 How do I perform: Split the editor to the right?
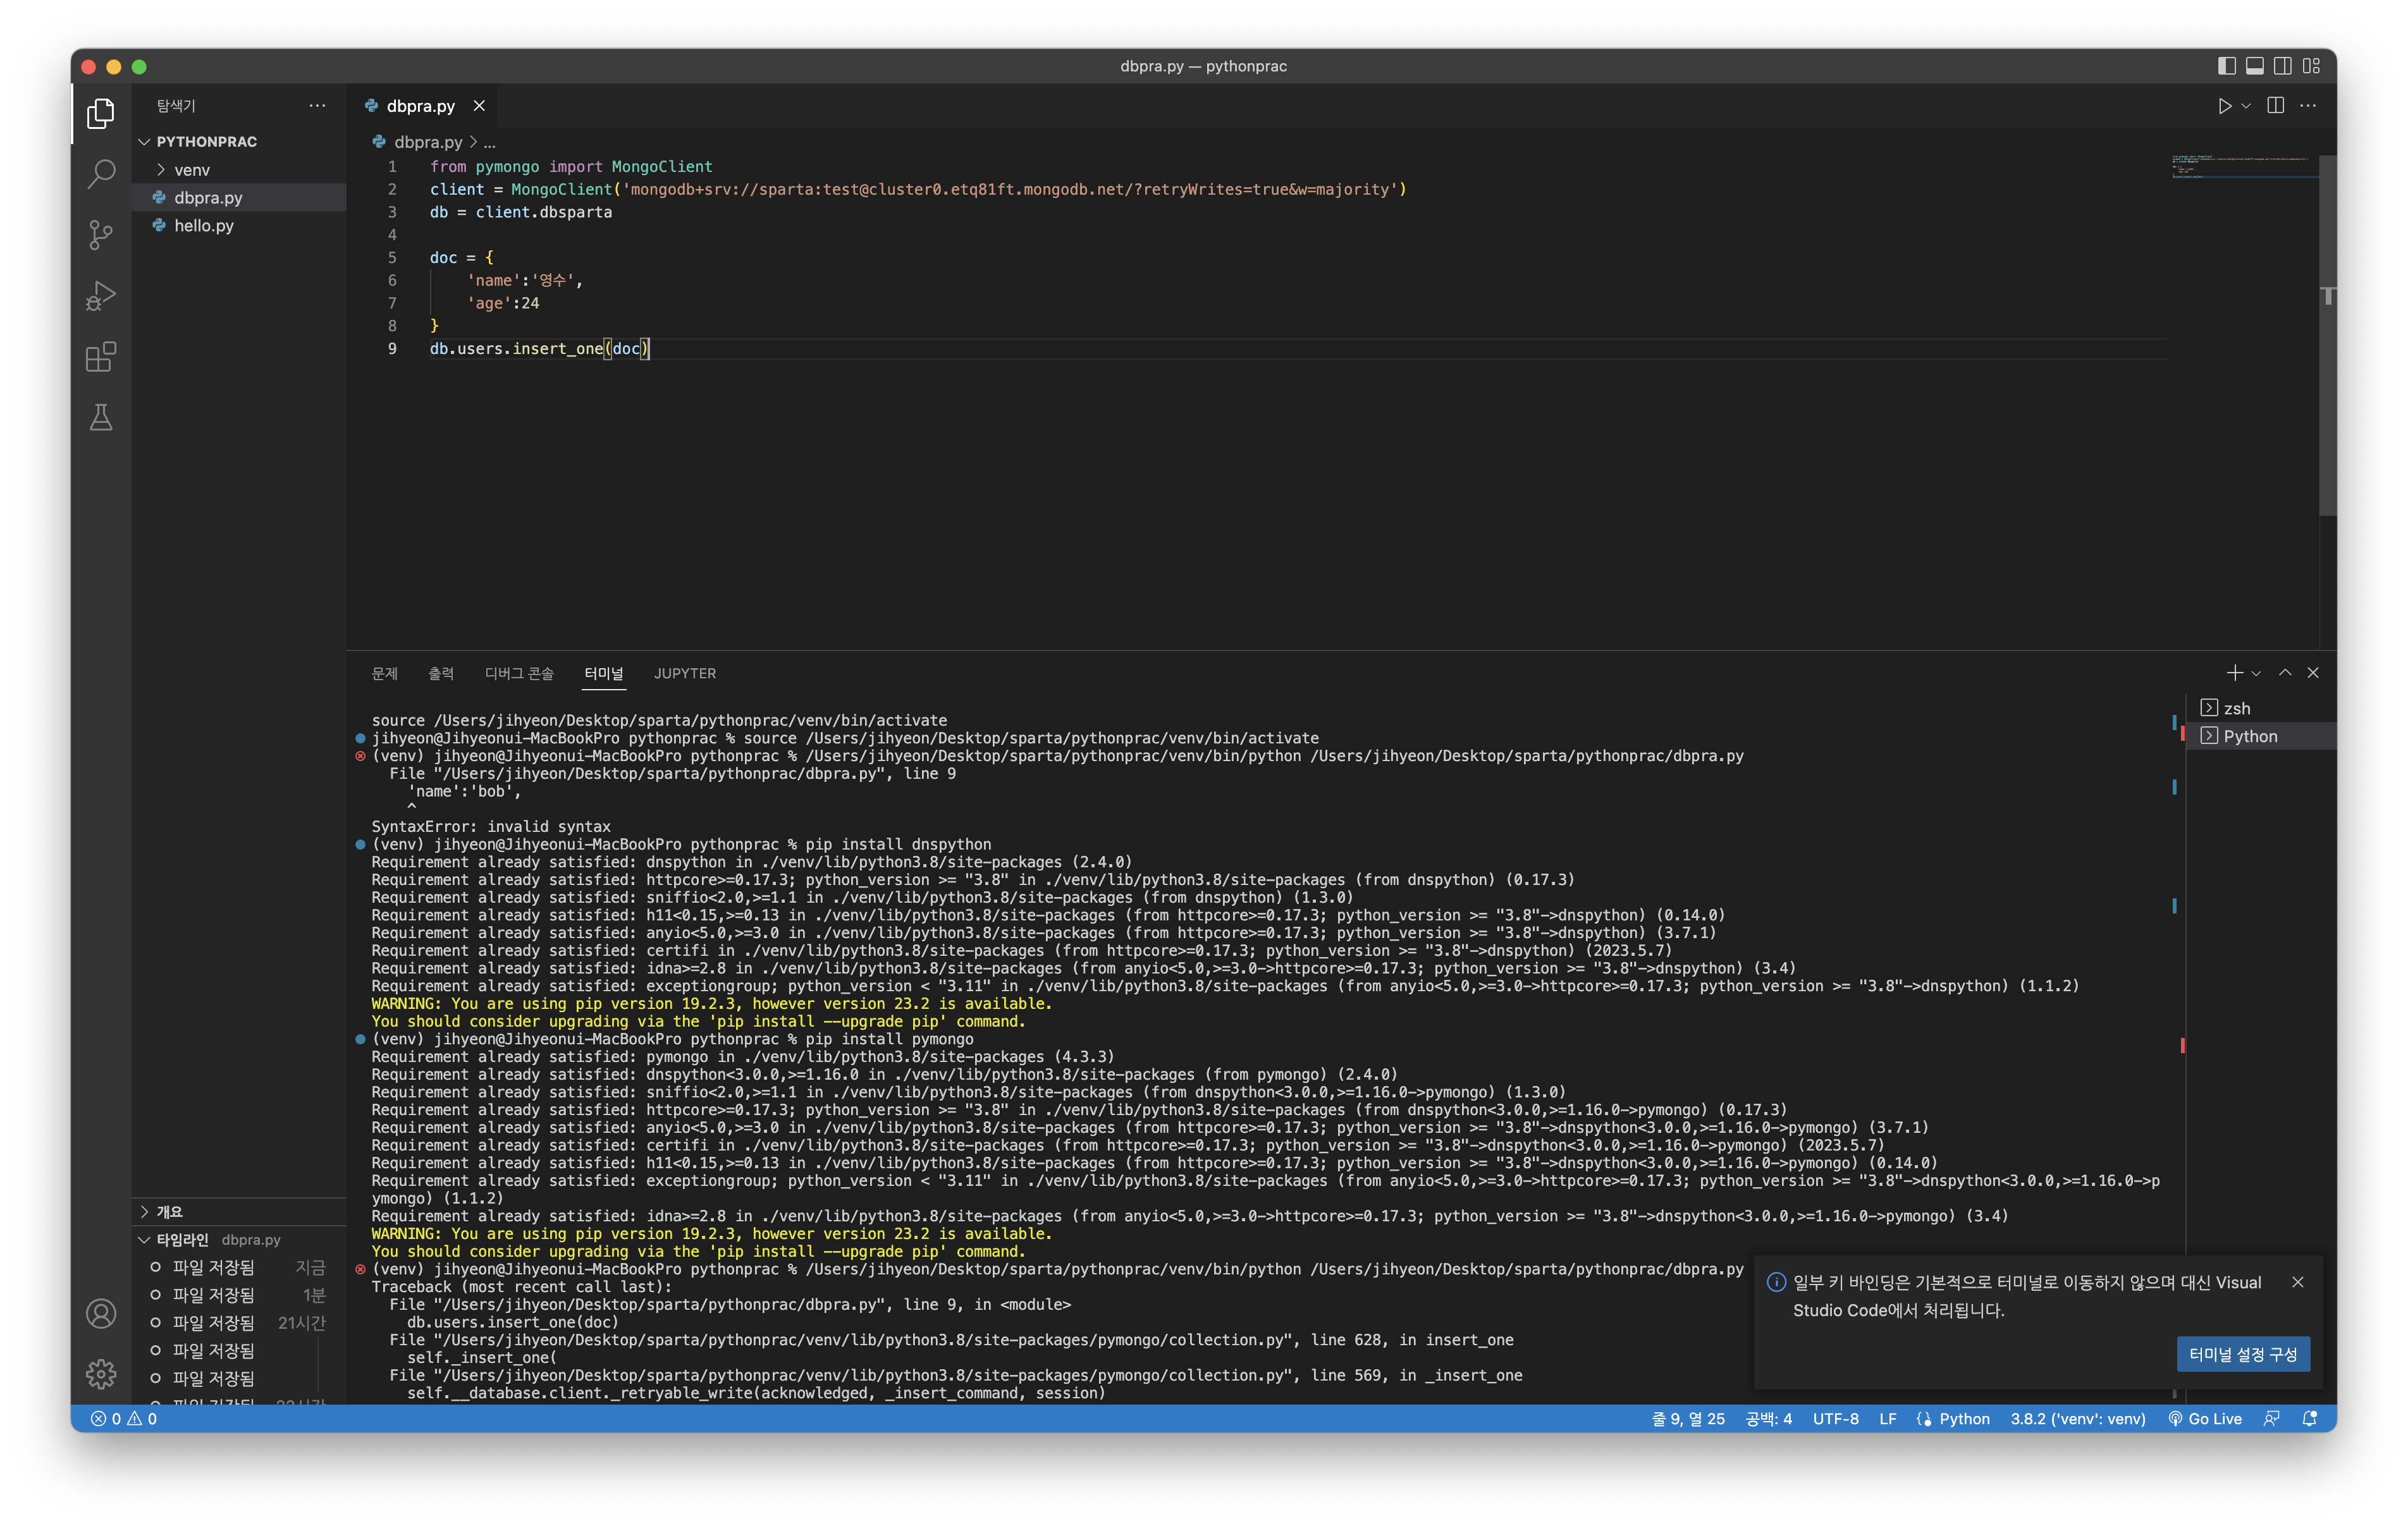point(2275,106)
